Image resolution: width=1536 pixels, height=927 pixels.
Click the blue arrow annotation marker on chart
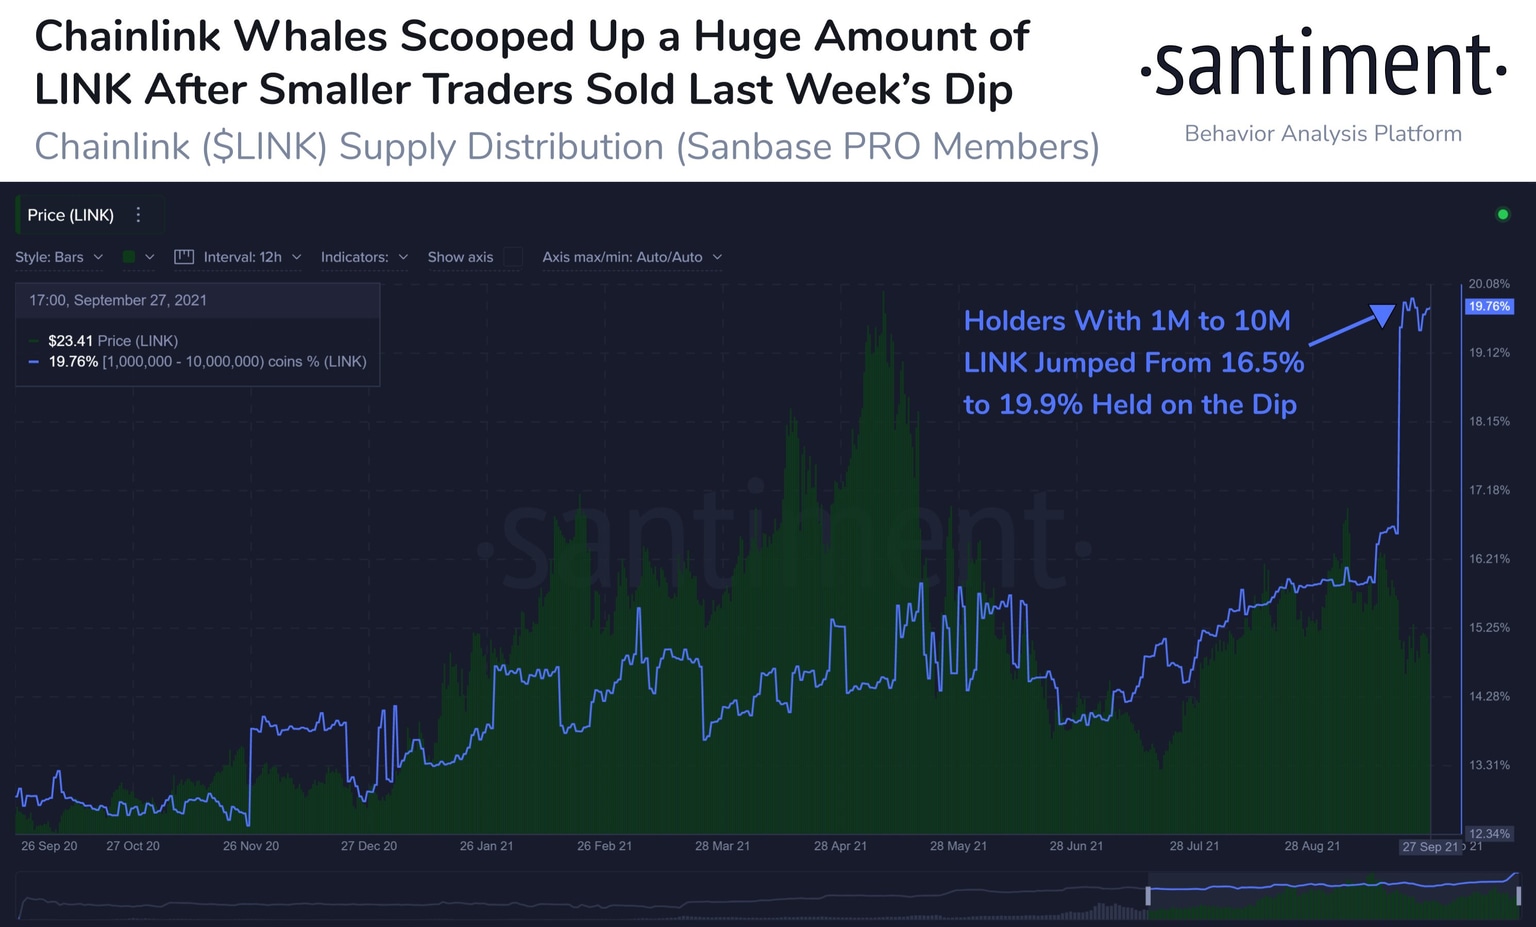(x=1384, y=313)
